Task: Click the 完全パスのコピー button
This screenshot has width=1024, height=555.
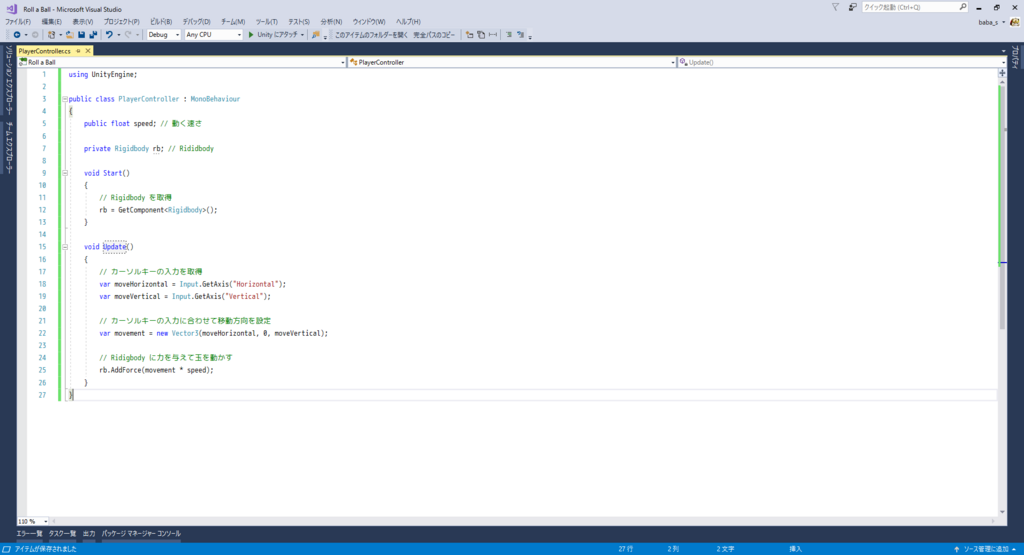Action: click(434, 35)
